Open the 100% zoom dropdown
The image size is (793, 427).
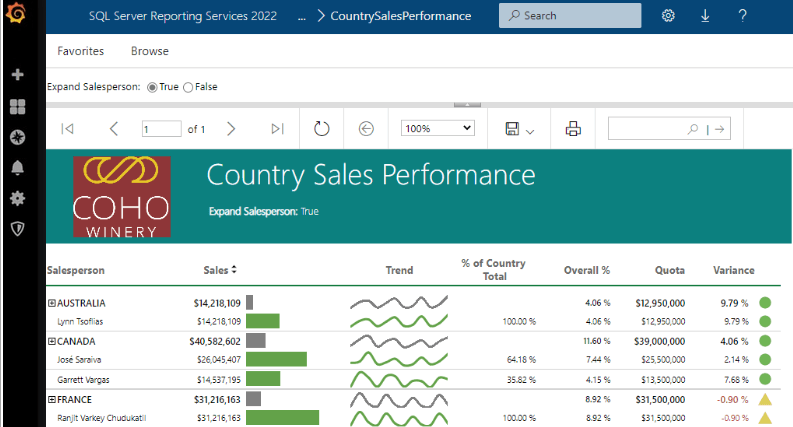tap(438, 129)
